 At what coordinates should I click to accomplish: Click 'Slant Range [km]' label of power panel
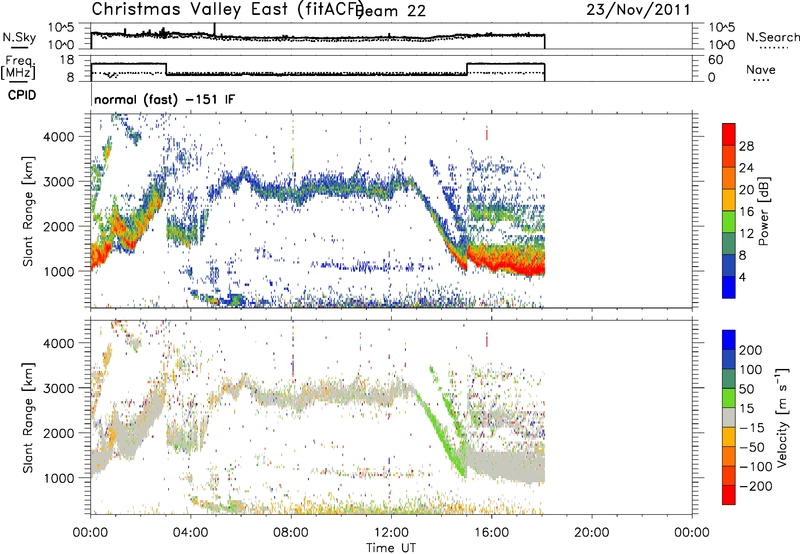tap(28, 211)
